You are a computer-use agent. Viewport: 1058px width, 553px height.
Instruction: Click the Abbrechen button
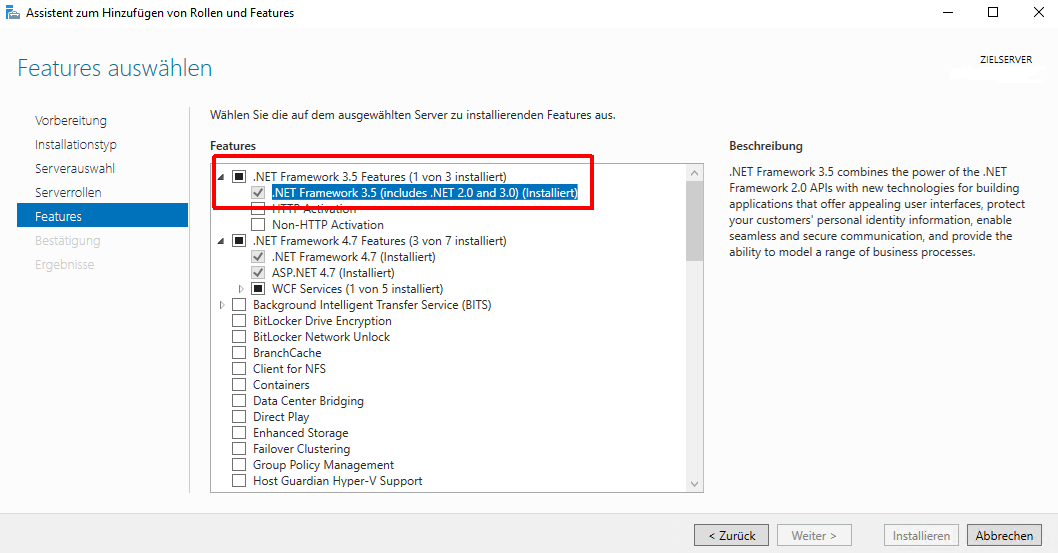coord(1004,535)
